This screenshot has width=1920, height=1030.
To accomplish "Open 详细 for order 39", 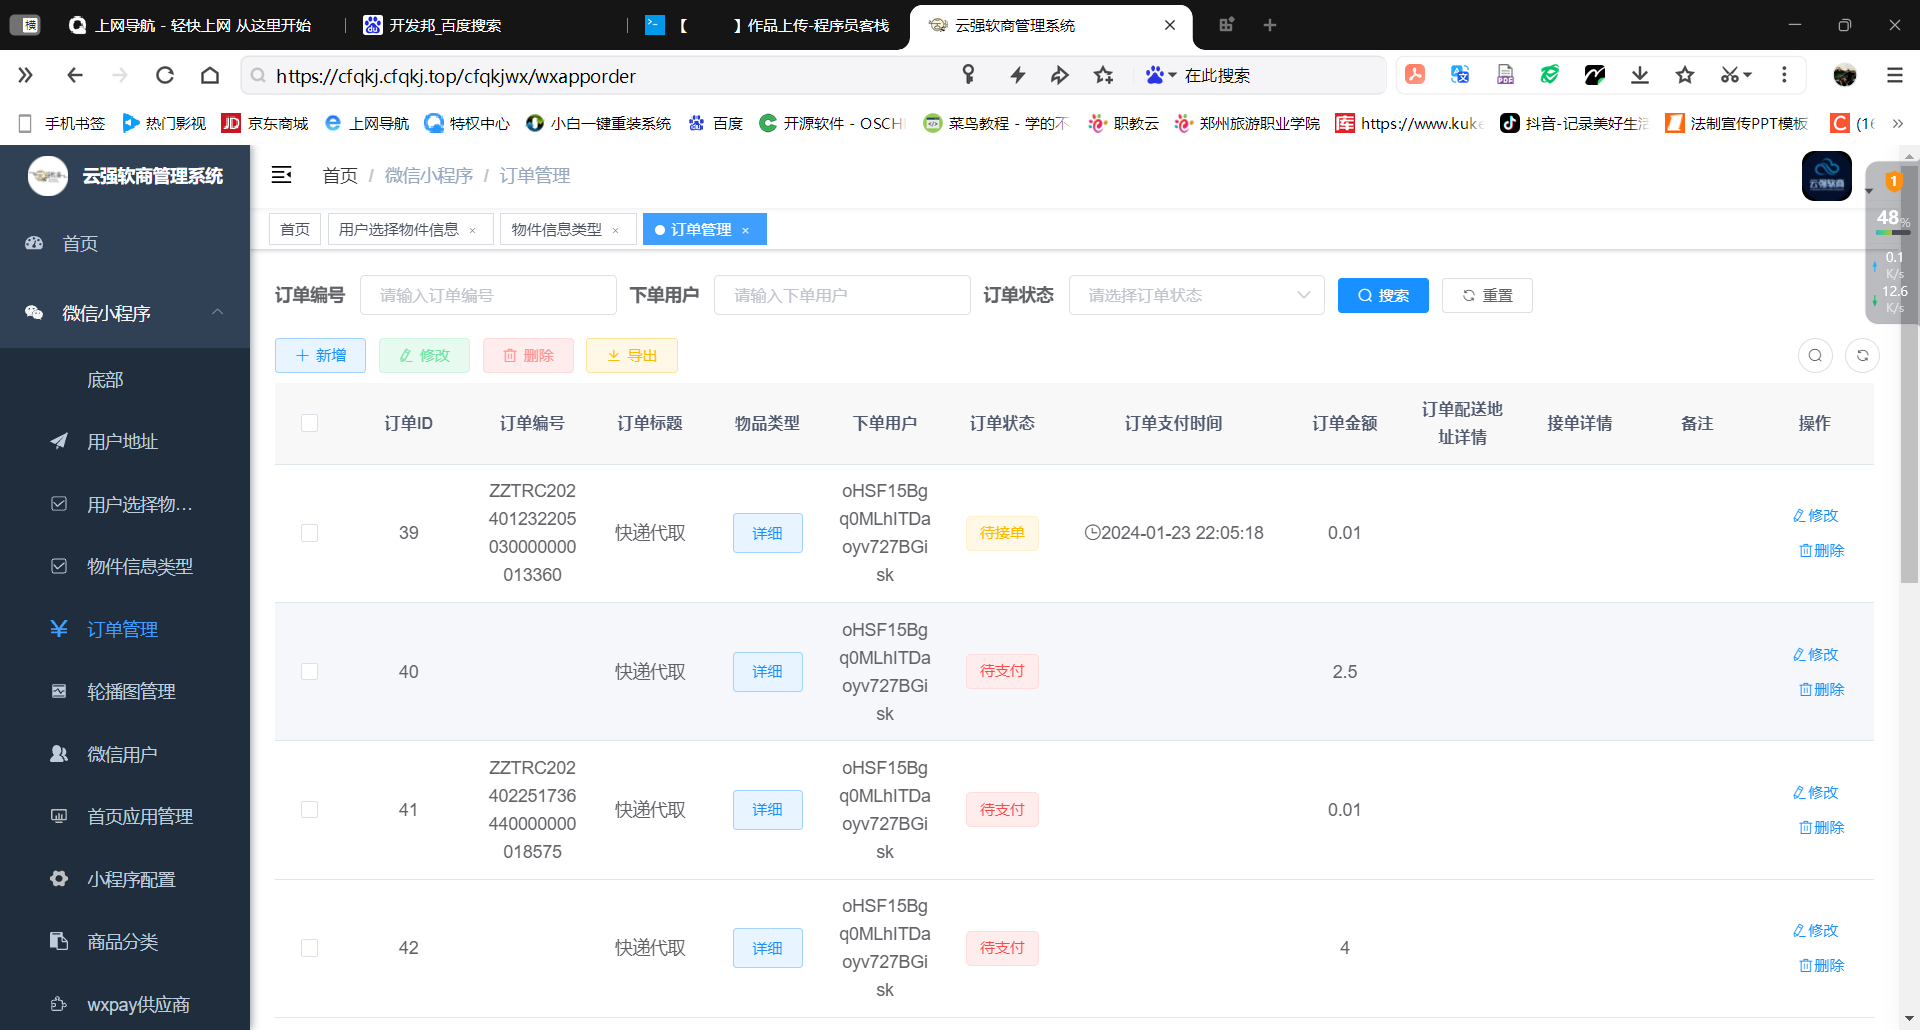I will tap(767, 533).
